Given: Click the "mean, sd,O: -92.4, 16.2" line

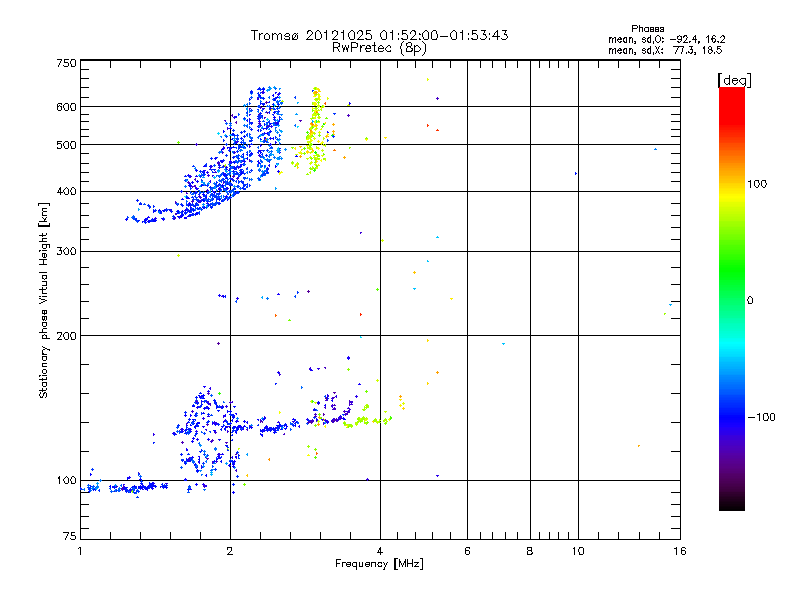Looking at the screenshot, I should [x=666, y=40].
